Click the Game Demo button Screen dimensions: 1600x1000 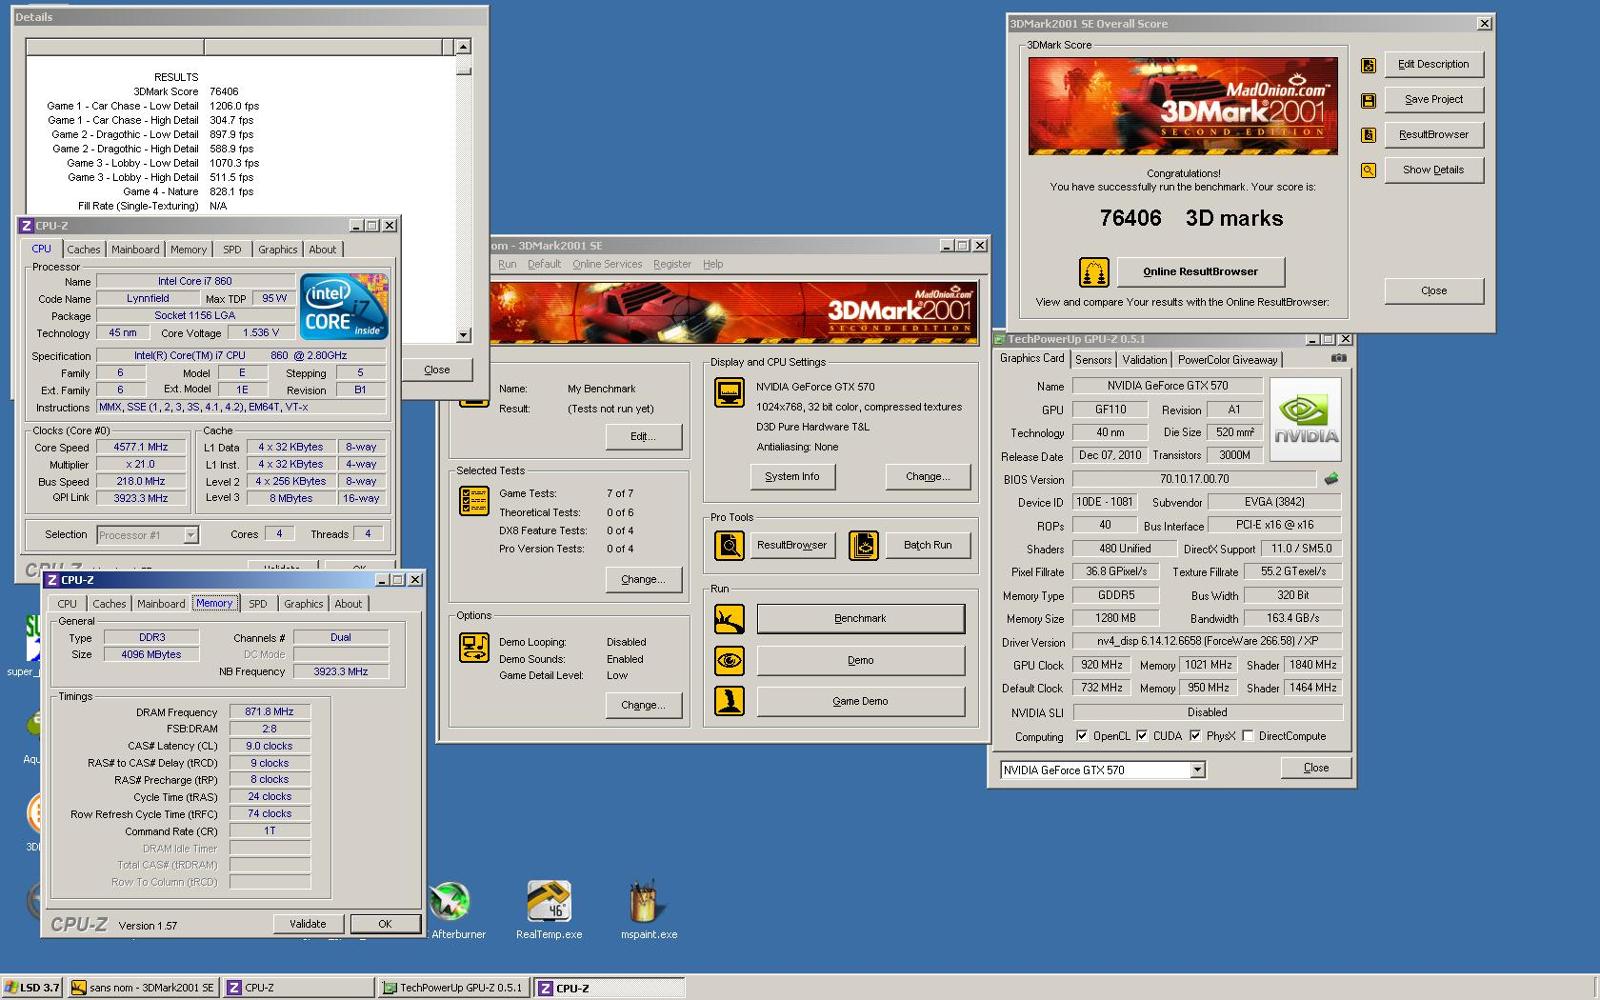[860, 701]
